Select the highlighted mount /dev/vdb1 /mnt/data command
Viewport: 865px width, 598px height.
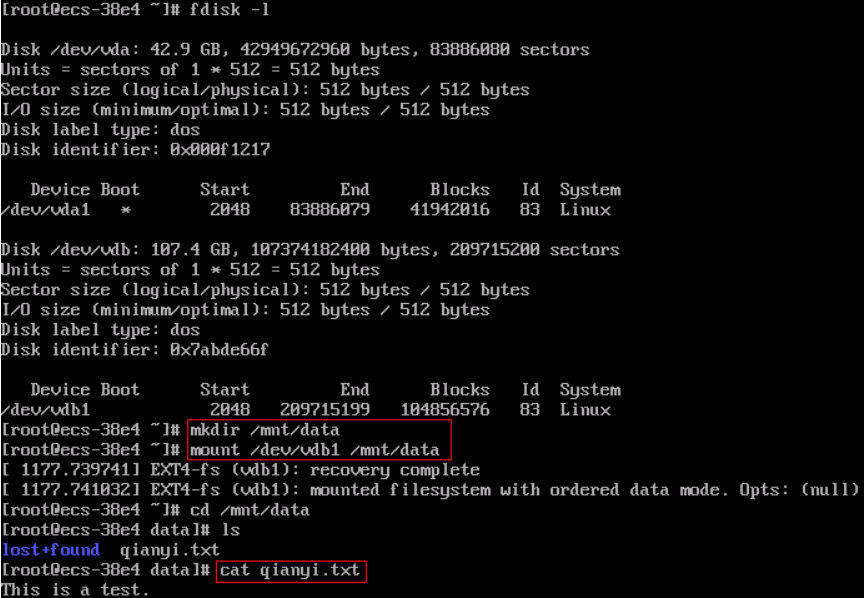pos(315,450)
